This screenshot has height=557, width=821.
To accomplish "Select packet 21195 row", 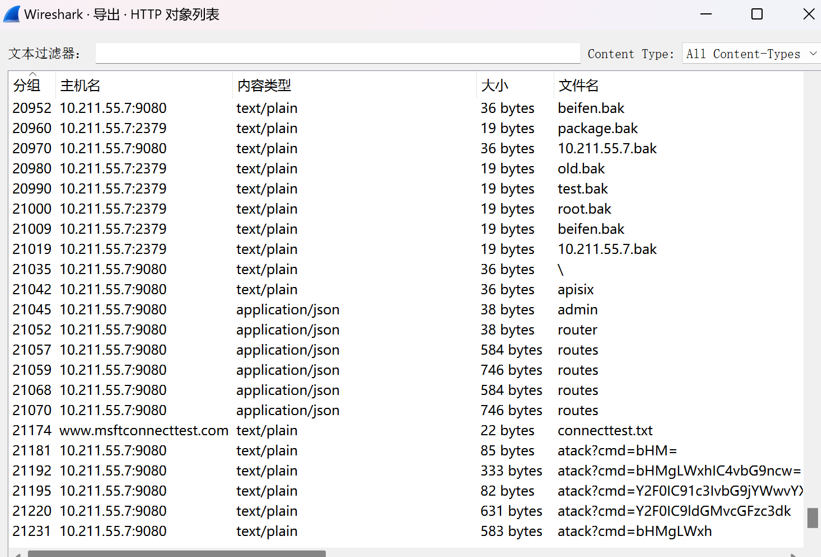I will coord(406,491).
